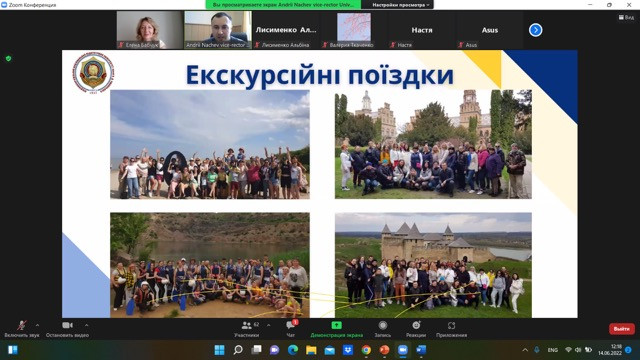This screenshot has width=640, height=360.
Task: Unmute microphone with Включить звук
Action: tap(22, 329)
